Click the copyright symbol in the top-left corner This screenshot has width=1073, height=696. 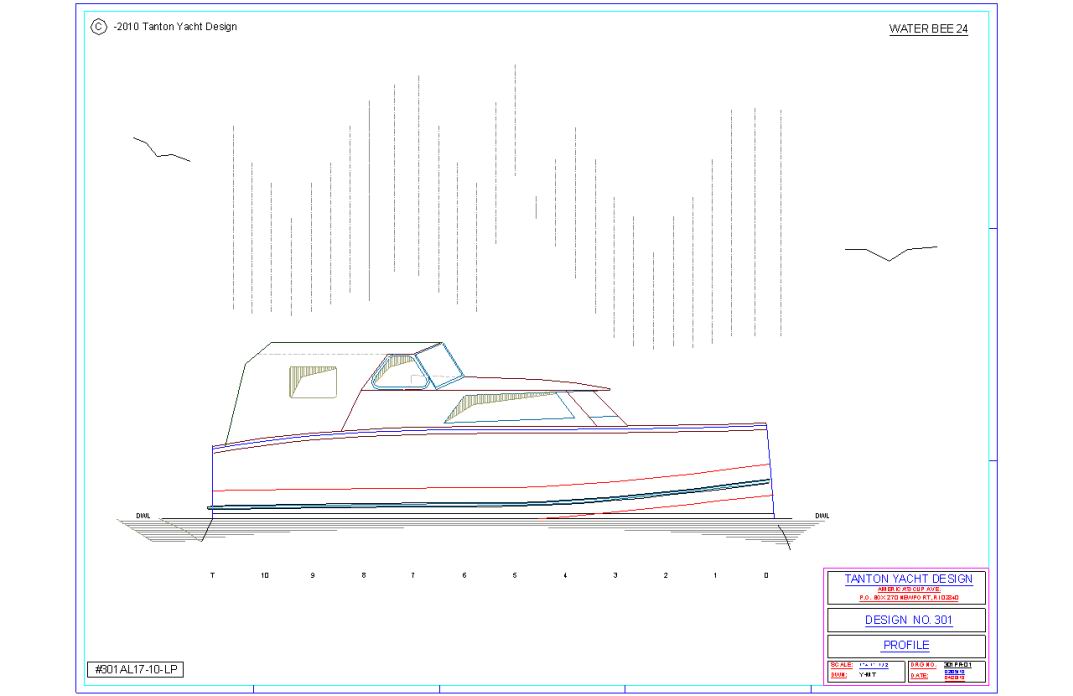coord(98,27)
